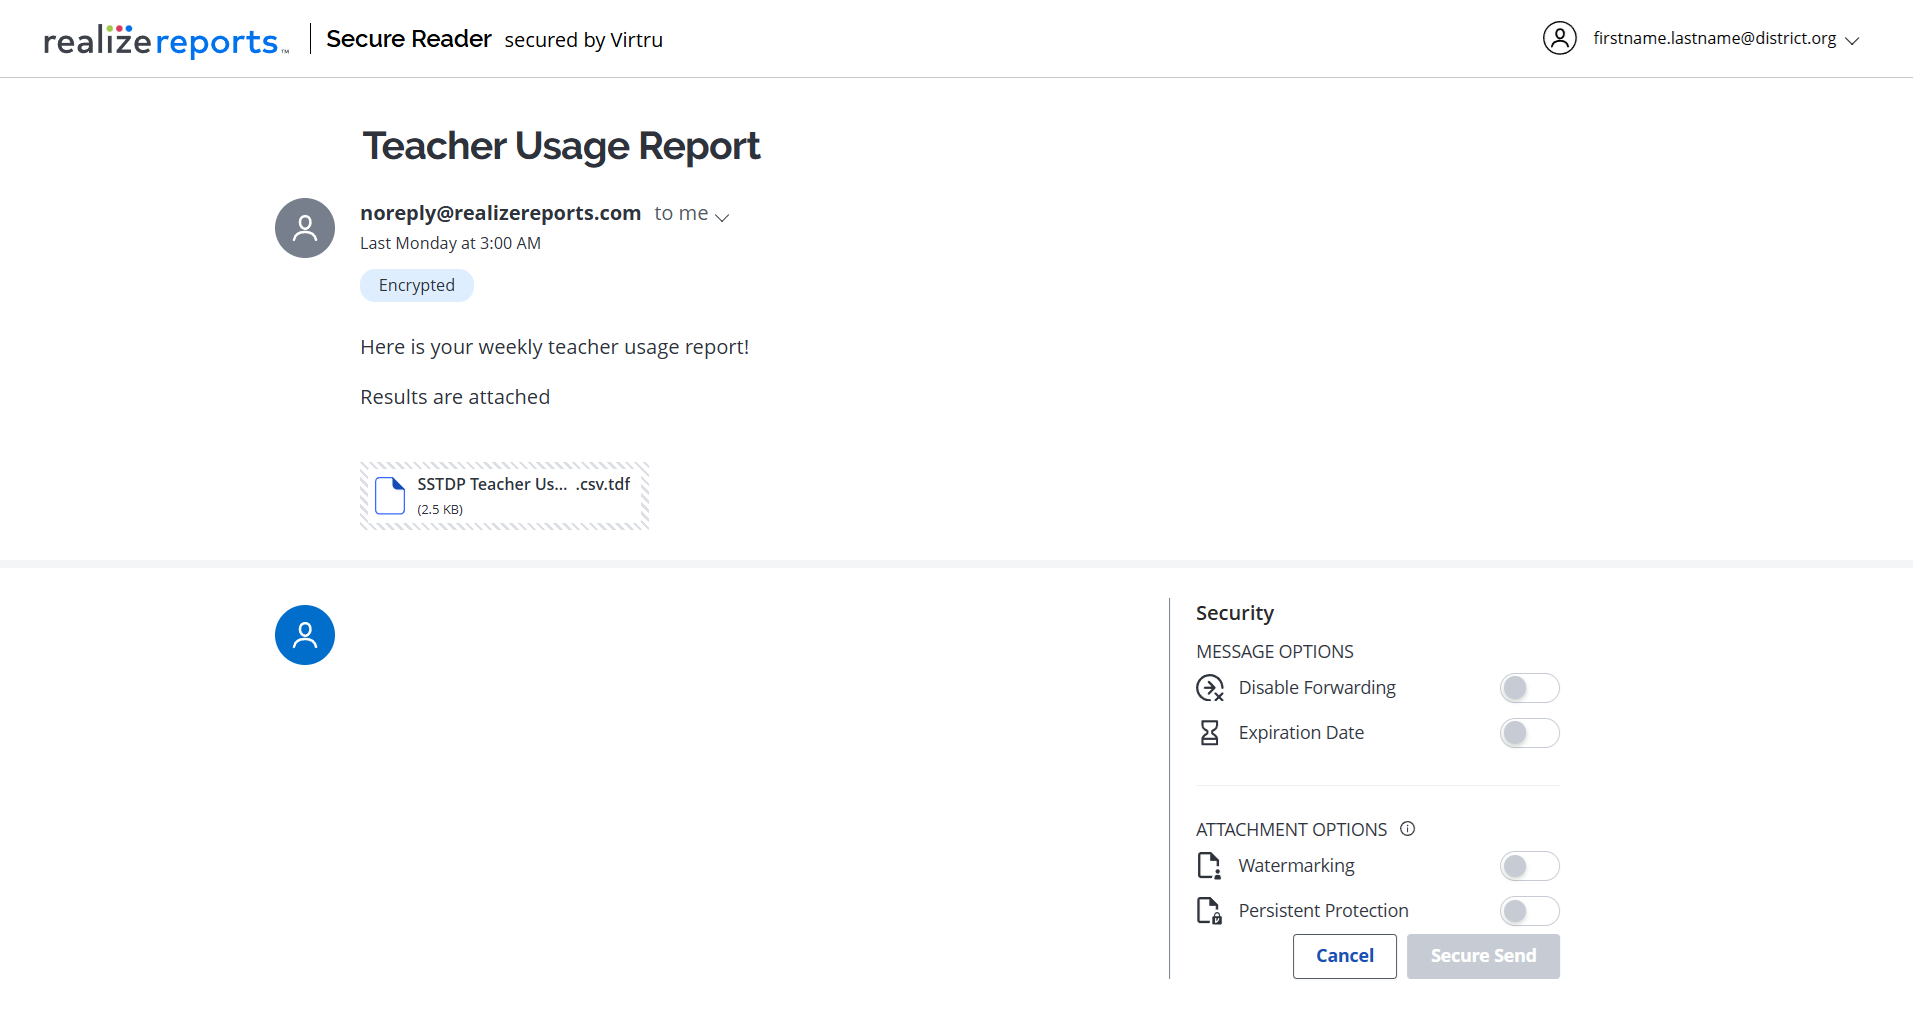1913x1016 pixels.
Task: Click the realize reports logo
Action: click(166, 40)
